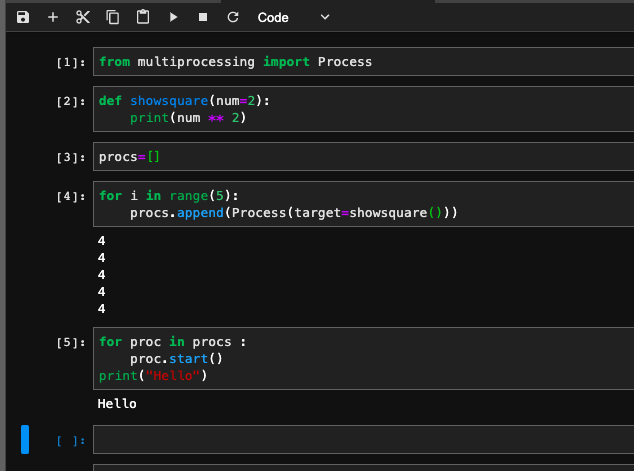The image size is (634, 471).
Task: Cut selected cell using the scissors icon
Action: (x=83, y=17)
